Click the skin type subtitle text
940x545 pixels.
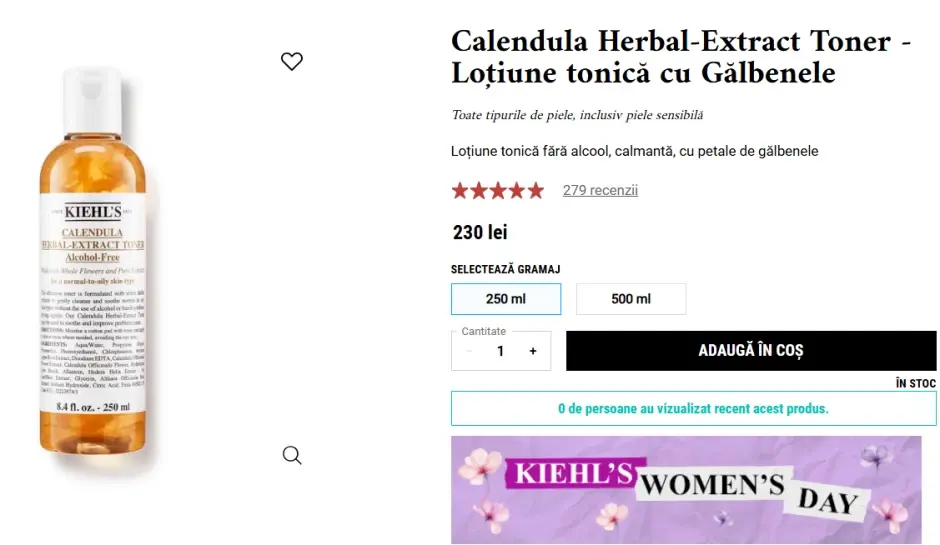[577, 116]
